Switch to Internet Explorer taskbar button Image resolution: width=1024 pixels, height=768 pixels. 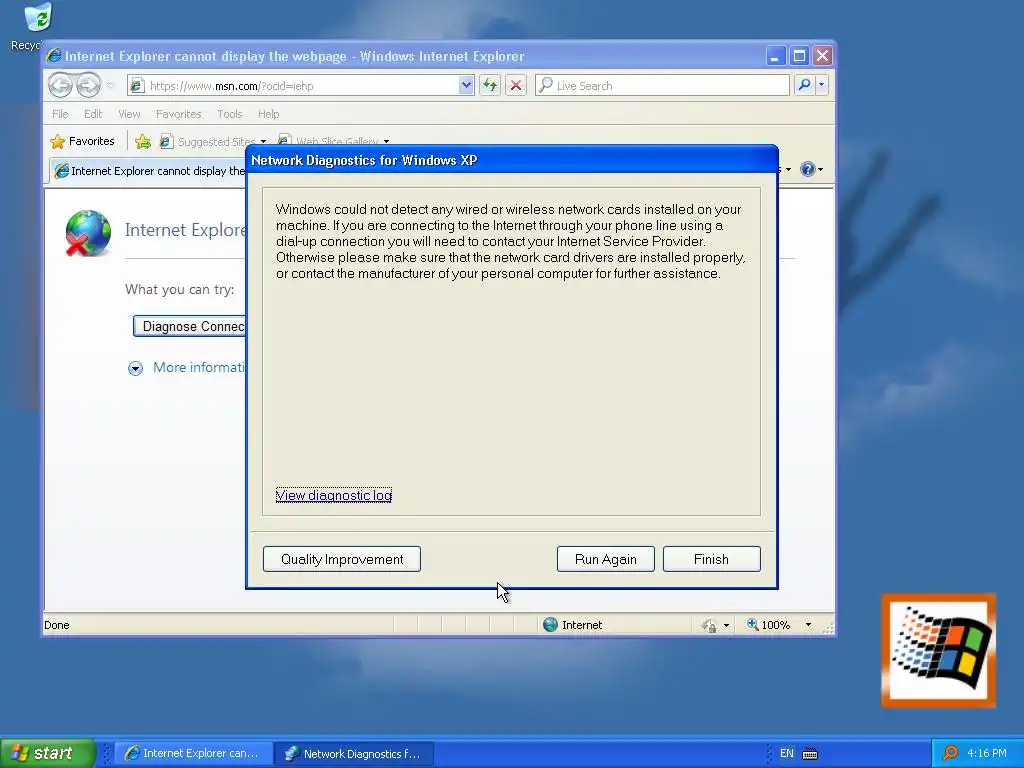[x=193, y=754]
